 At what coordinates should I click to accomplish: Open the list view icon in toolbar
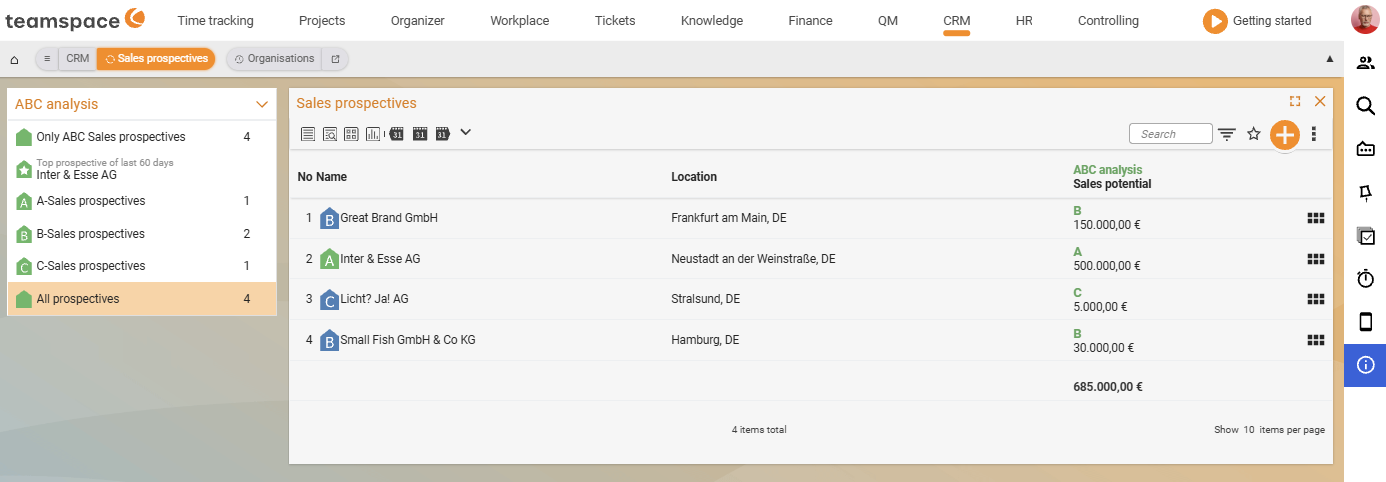click(308, 133)
